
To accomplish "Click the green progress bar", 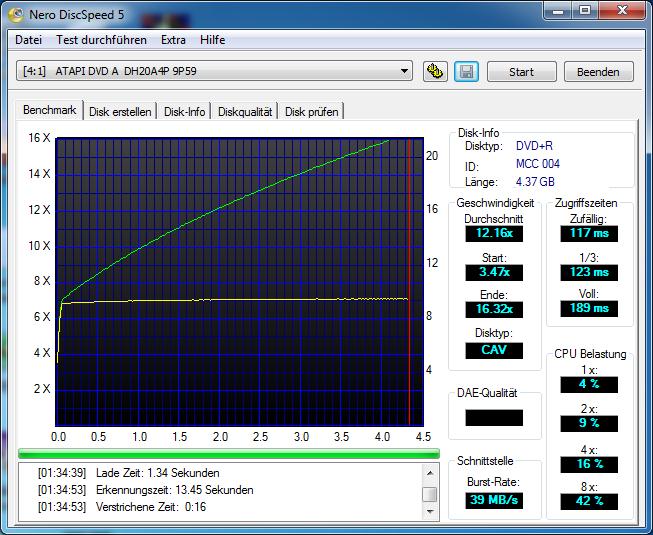I will click(x=229, y=453).
